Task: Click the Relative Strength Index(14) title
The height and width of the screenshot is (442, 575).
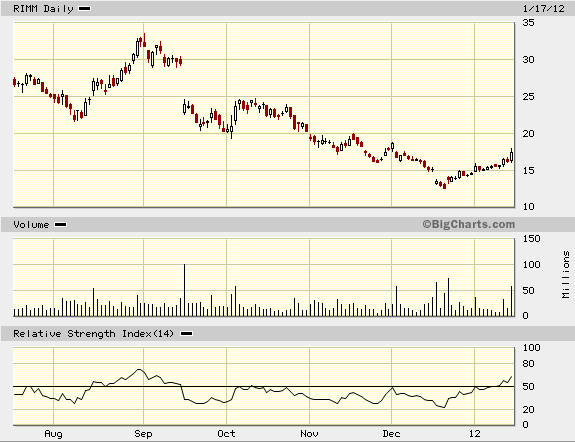Action: (93, 334)
